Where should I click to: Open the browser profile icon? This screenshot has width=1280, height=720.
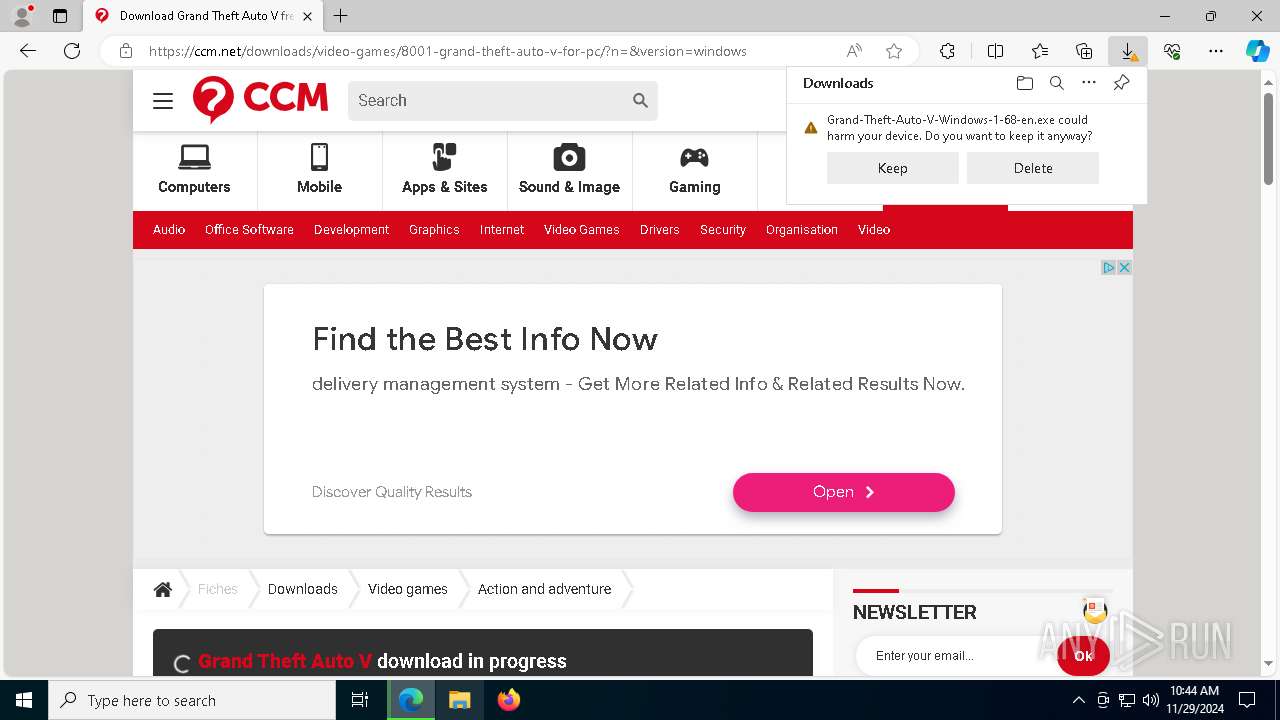point(21,16)
